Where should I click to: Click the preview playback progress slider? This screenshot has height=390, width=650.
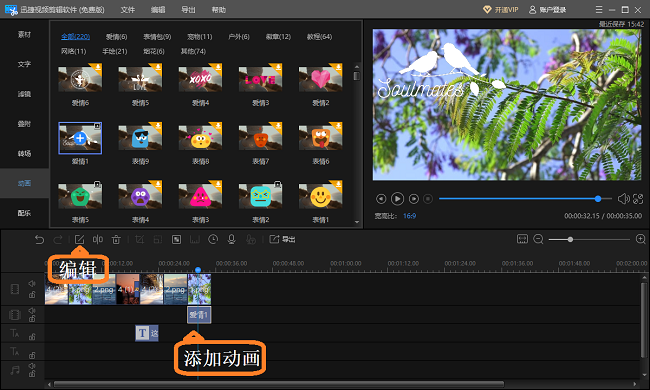pos(525,199)
